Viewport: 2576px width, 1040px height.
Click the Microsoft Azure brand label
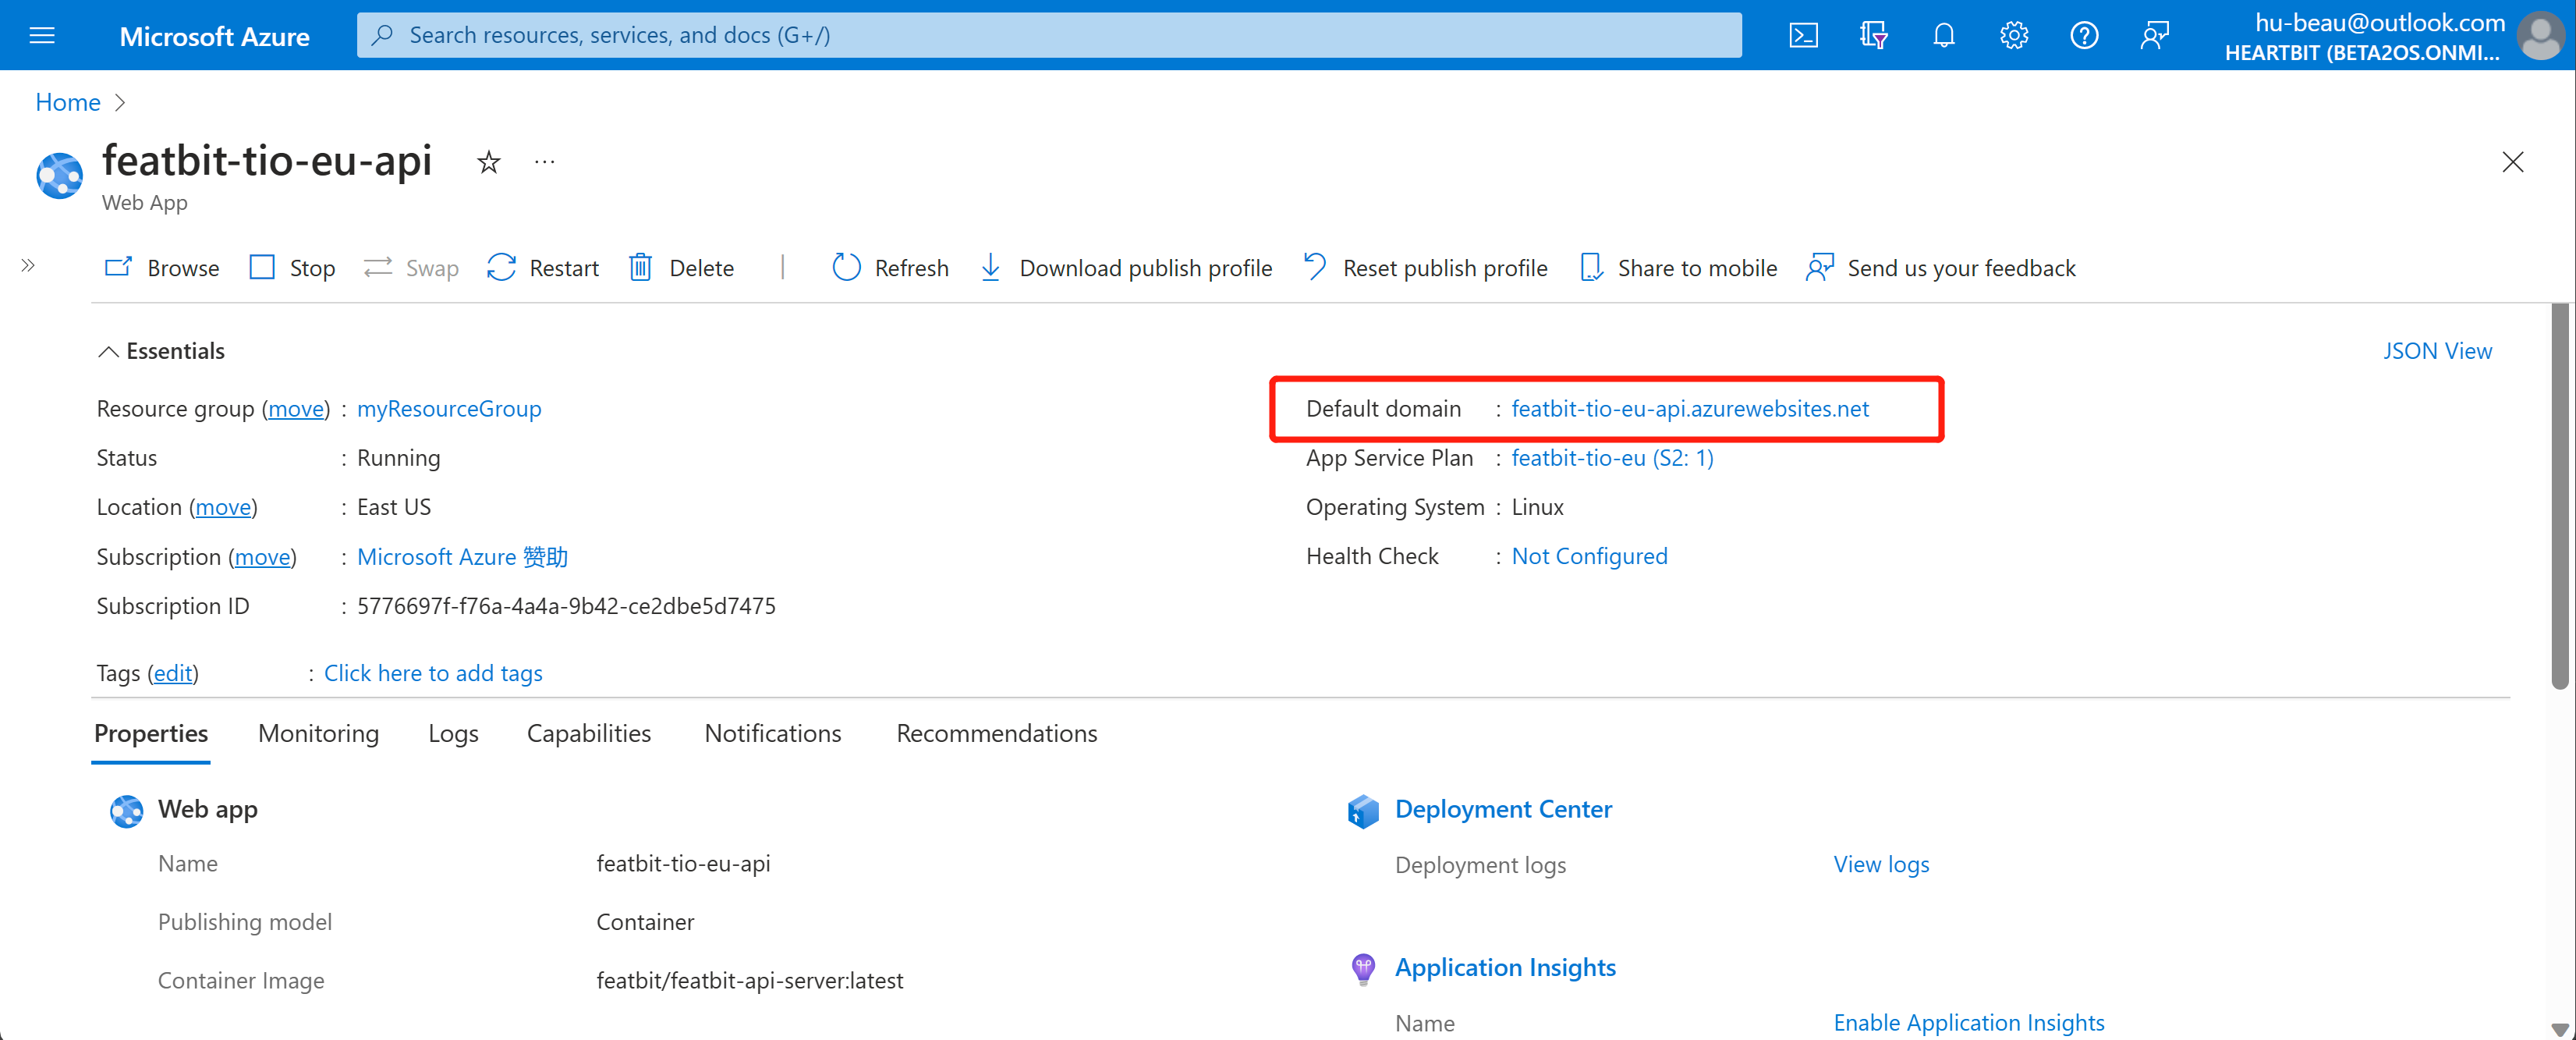(214, 36)
